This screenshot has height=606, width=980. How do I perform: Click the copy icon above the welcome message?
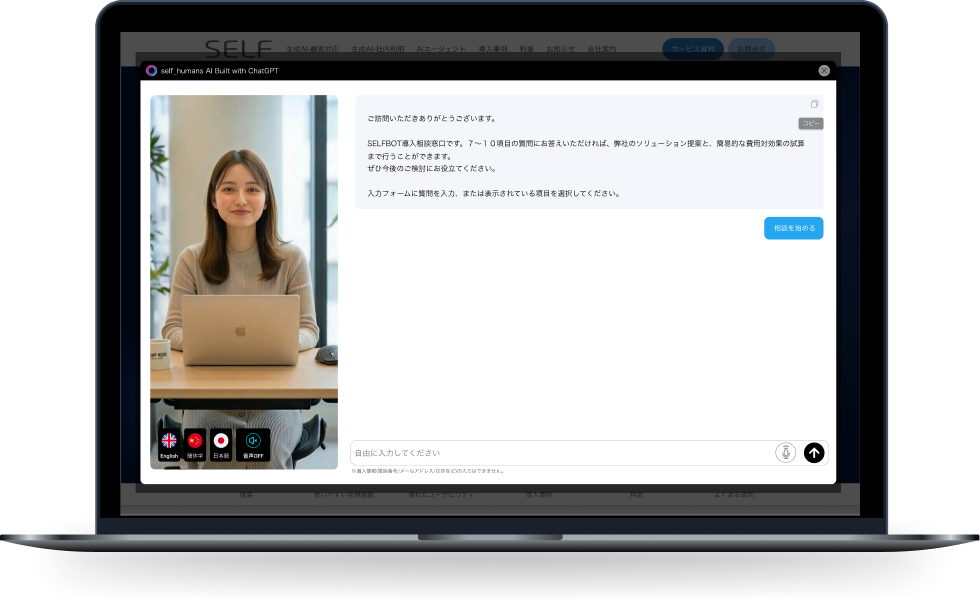814,104
